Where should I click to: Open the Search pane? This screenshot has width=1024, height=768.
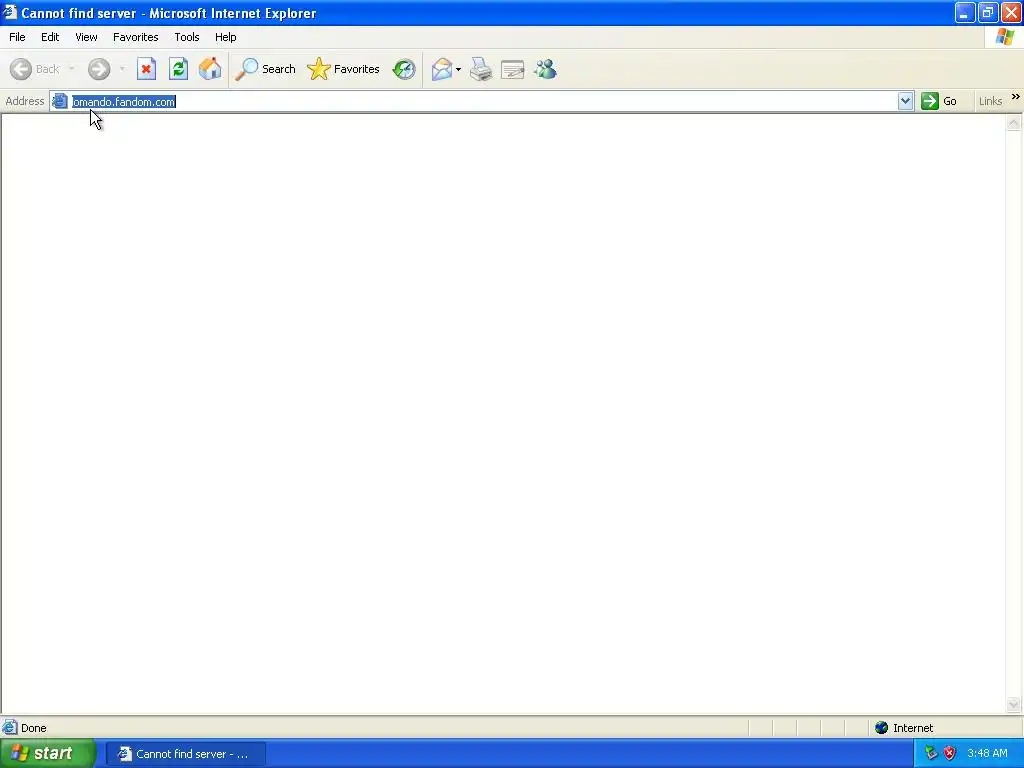pyautogui.click(x=265, y=69)
